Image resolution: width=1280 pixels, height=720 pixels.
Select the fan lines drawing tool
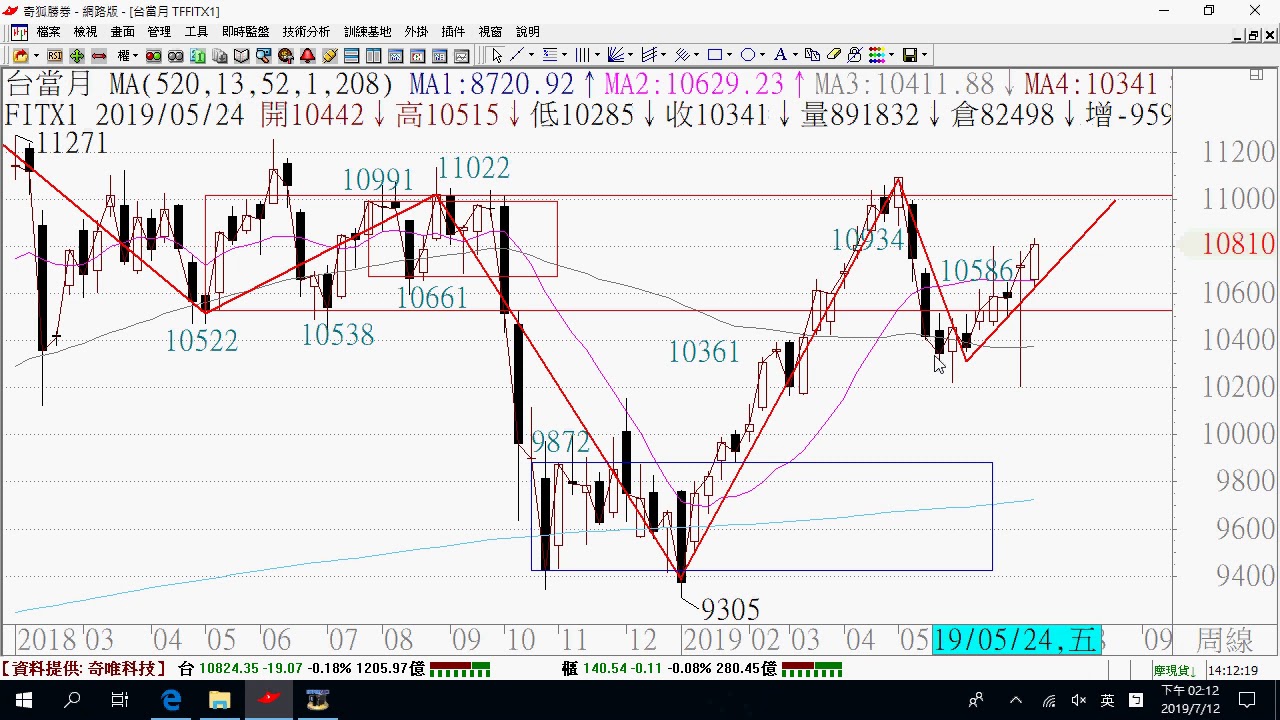coord(615,55)
